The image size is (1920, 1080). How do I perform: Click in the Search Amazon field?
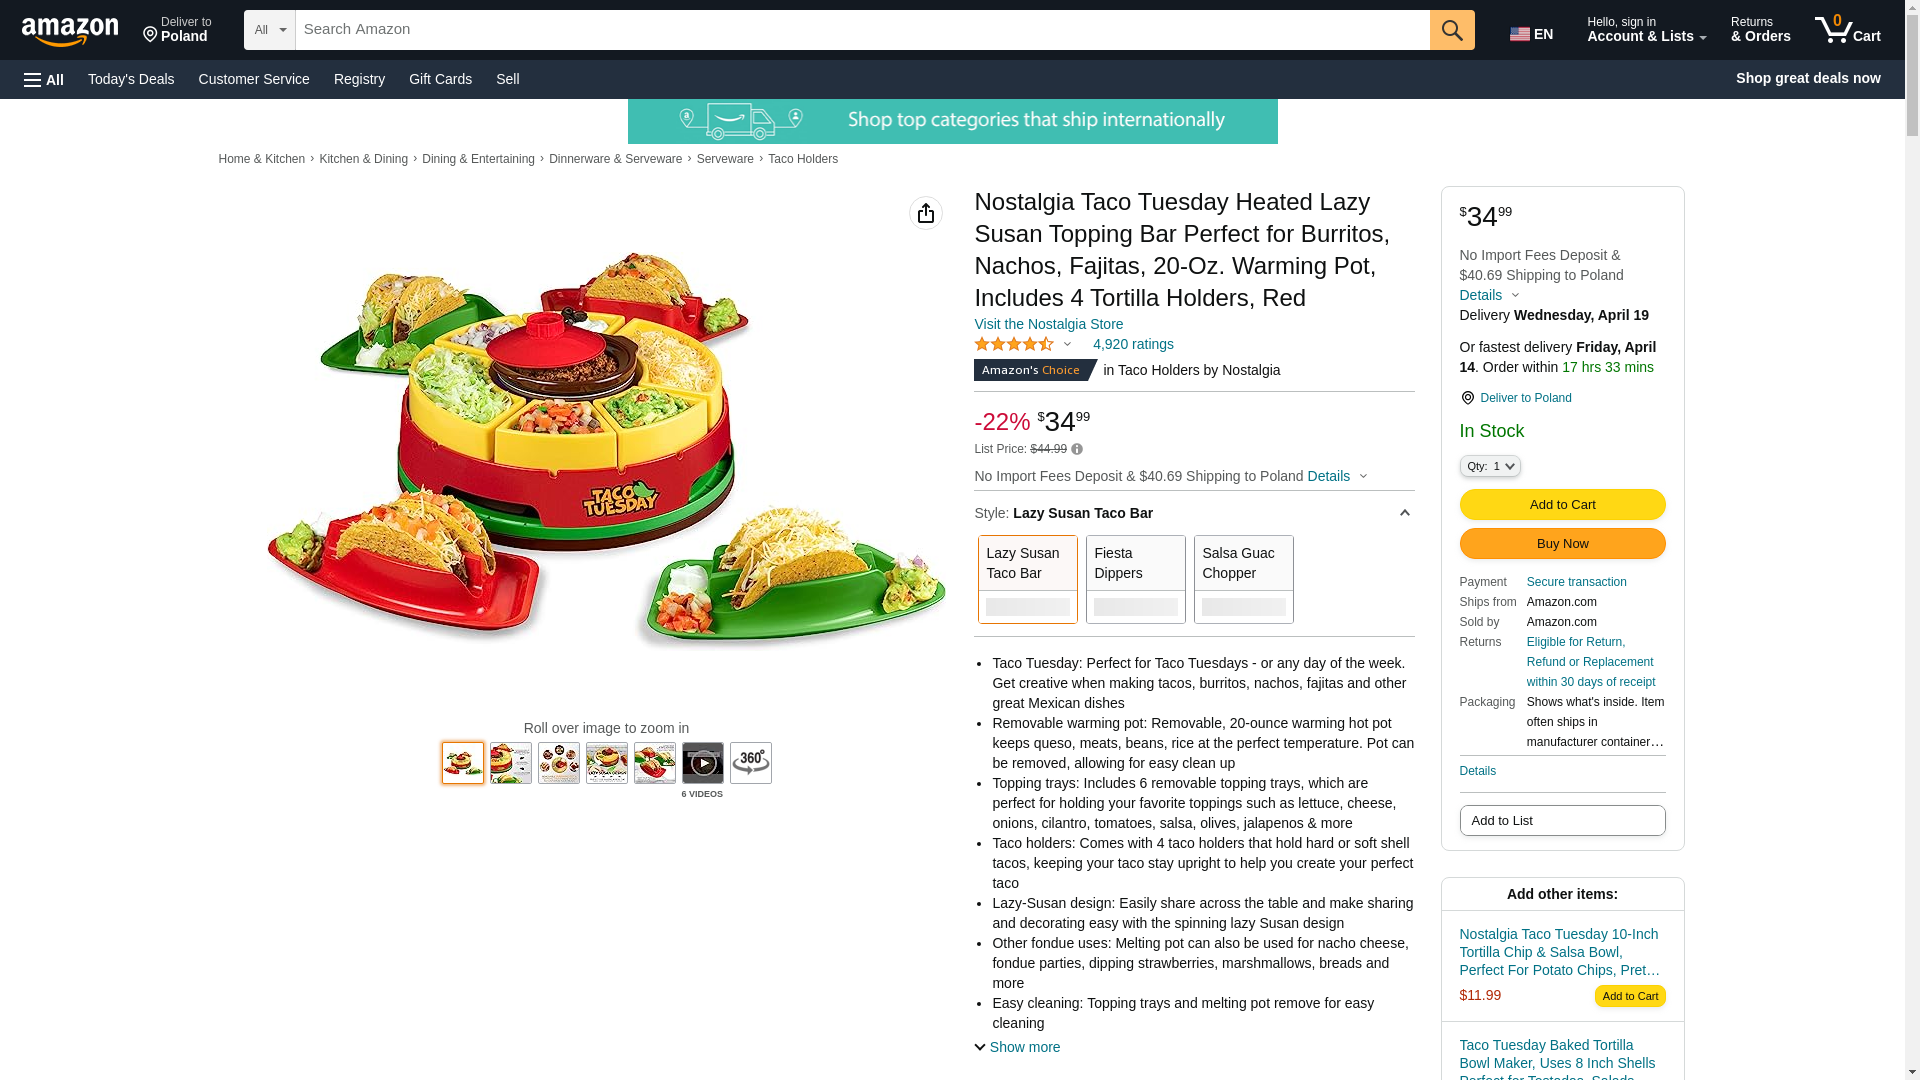pos(863,30)
